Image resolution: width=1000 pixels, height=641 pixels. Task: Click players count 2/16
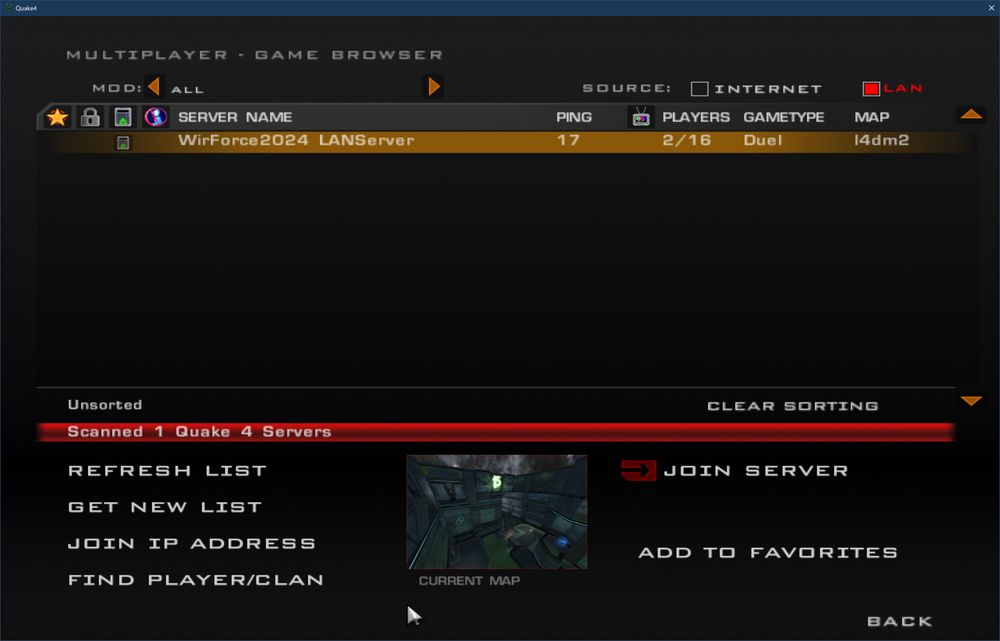click(x=686, y=140)
